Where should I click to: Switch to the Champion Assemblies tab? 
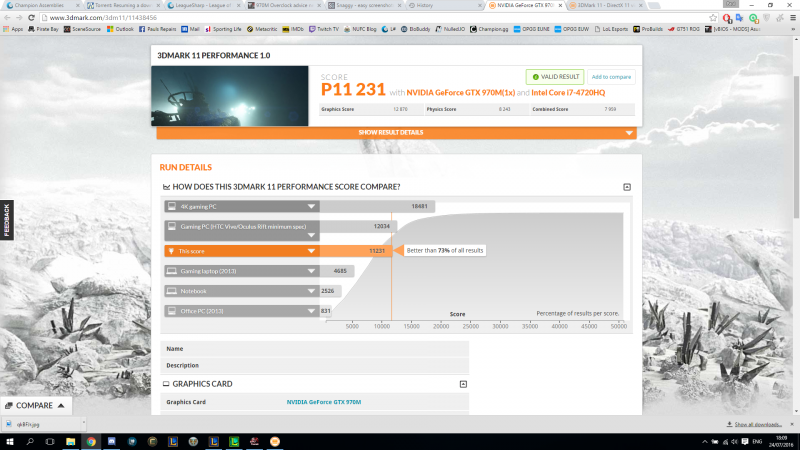pos(42,5)
